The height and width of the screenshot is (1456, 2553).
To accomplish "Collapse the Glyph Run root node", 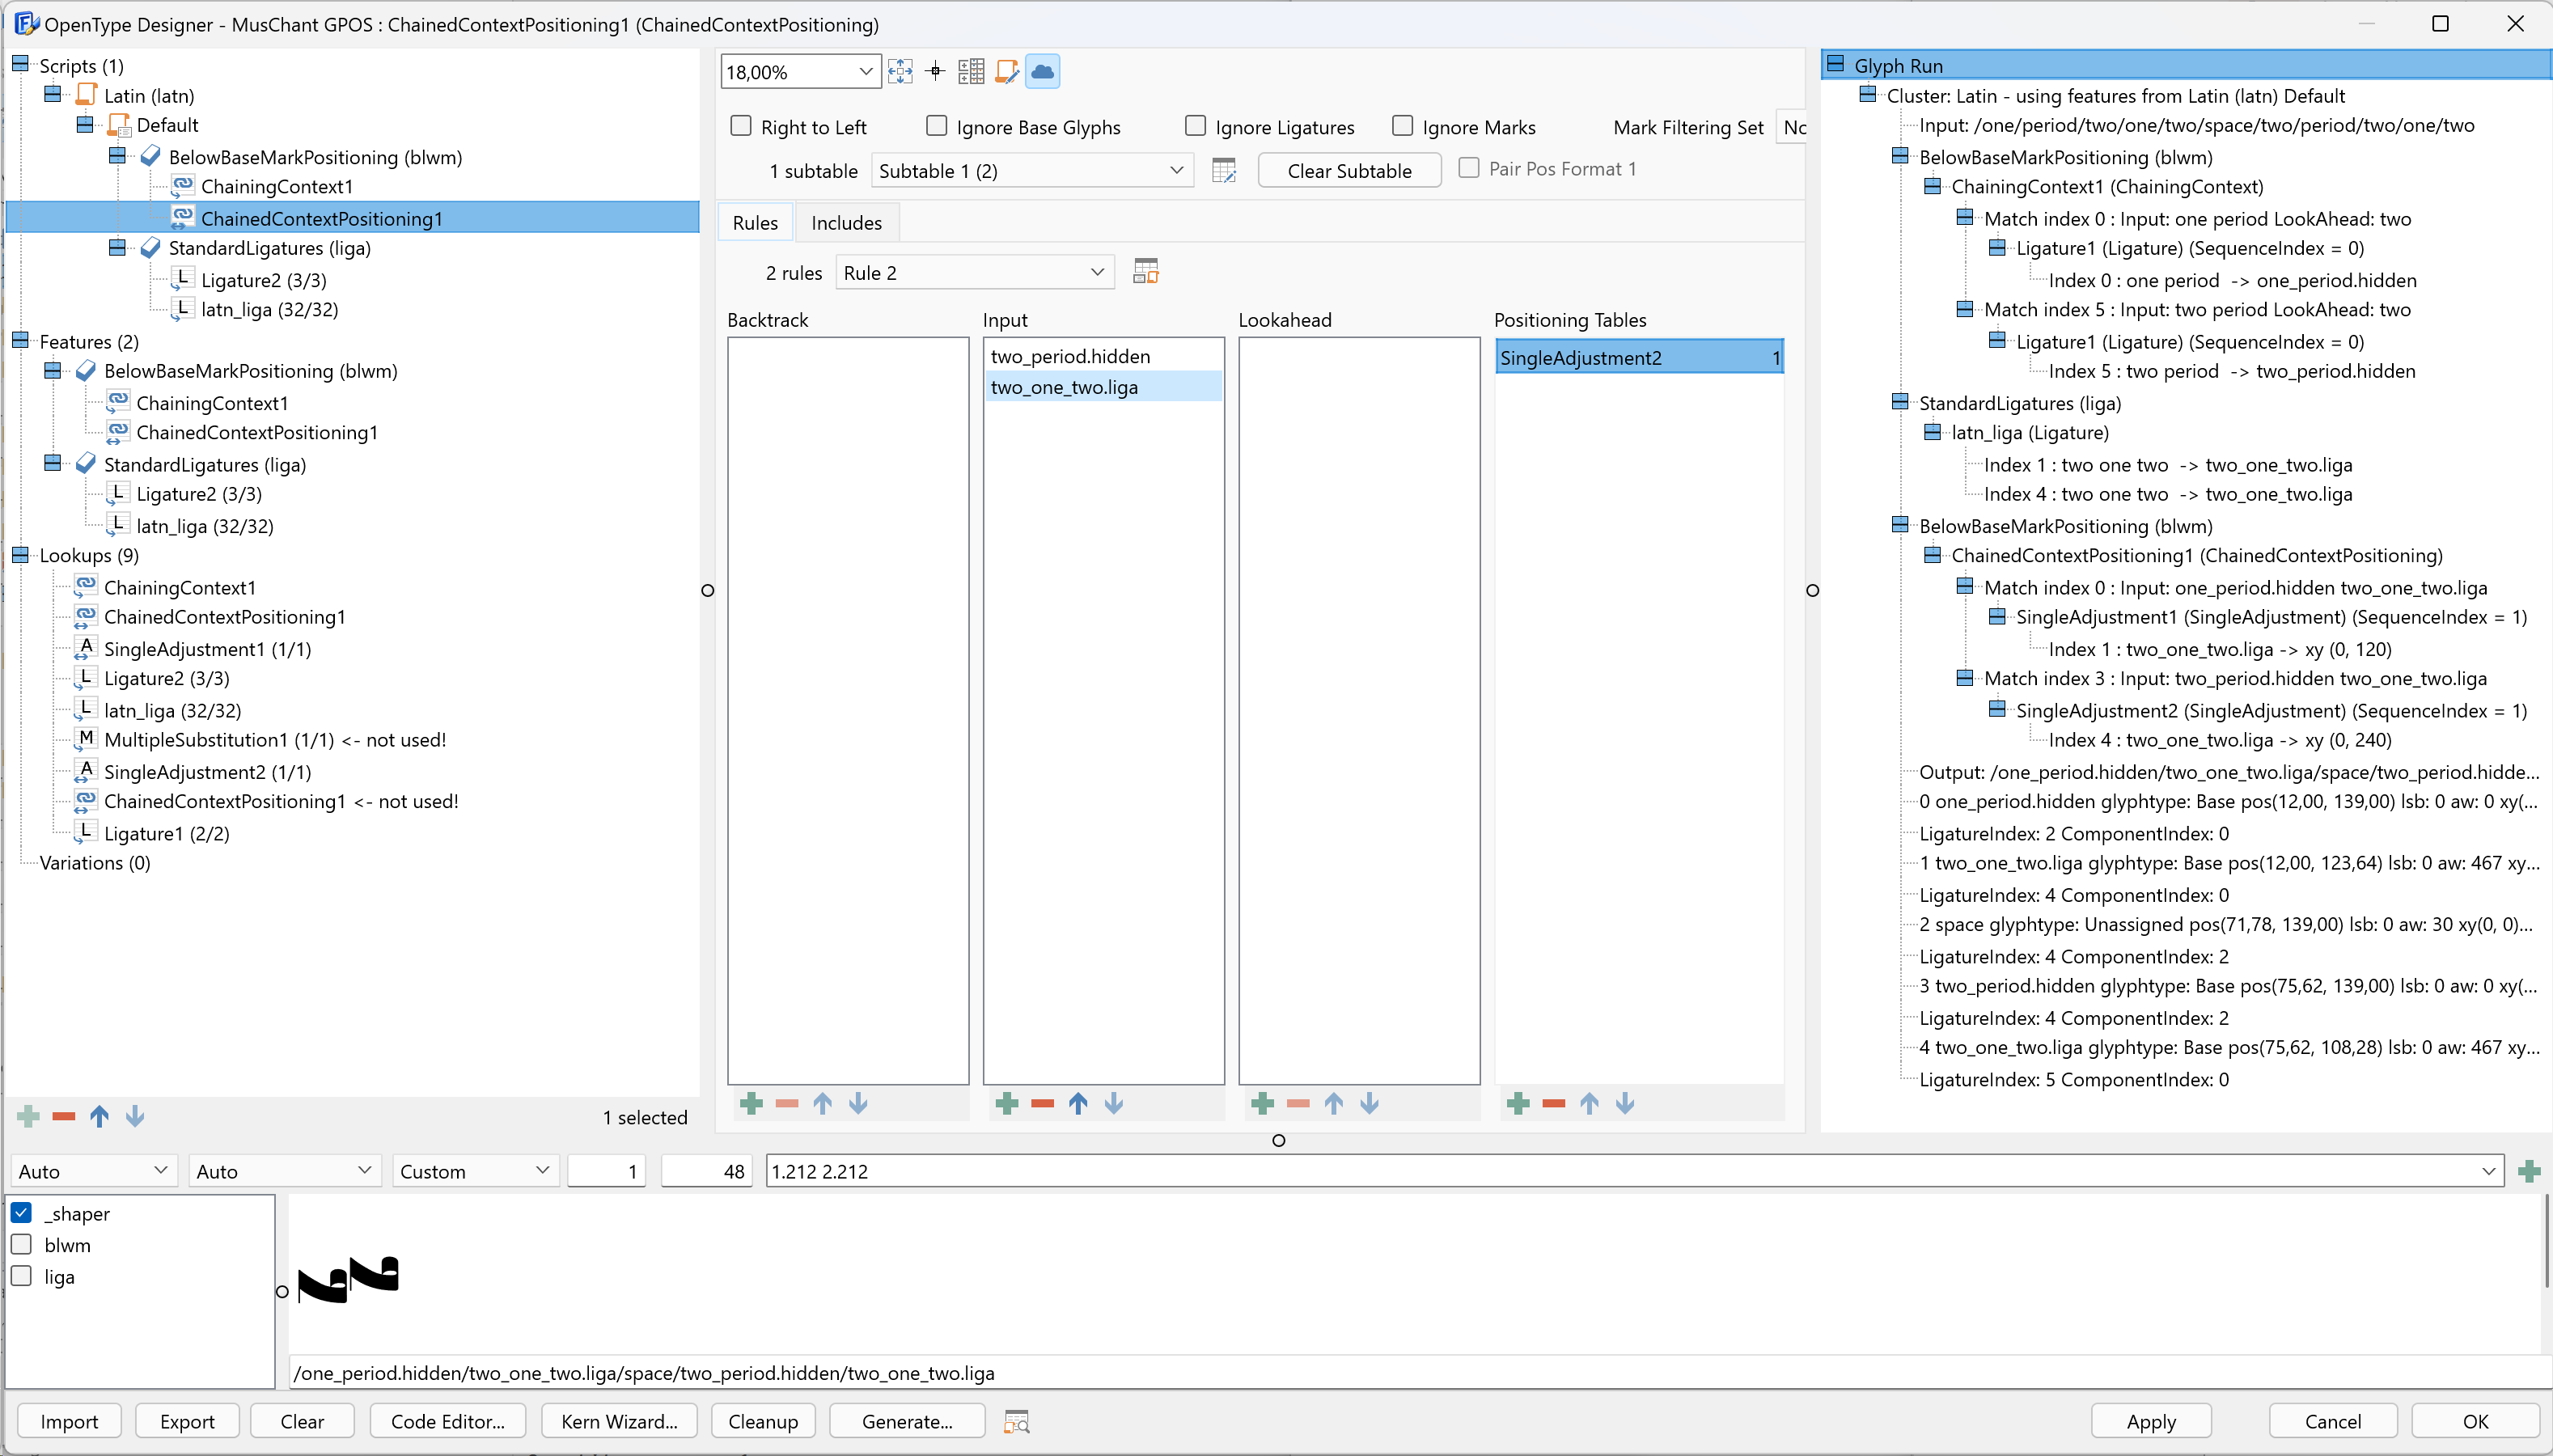I will click(x=1835, y=64).
